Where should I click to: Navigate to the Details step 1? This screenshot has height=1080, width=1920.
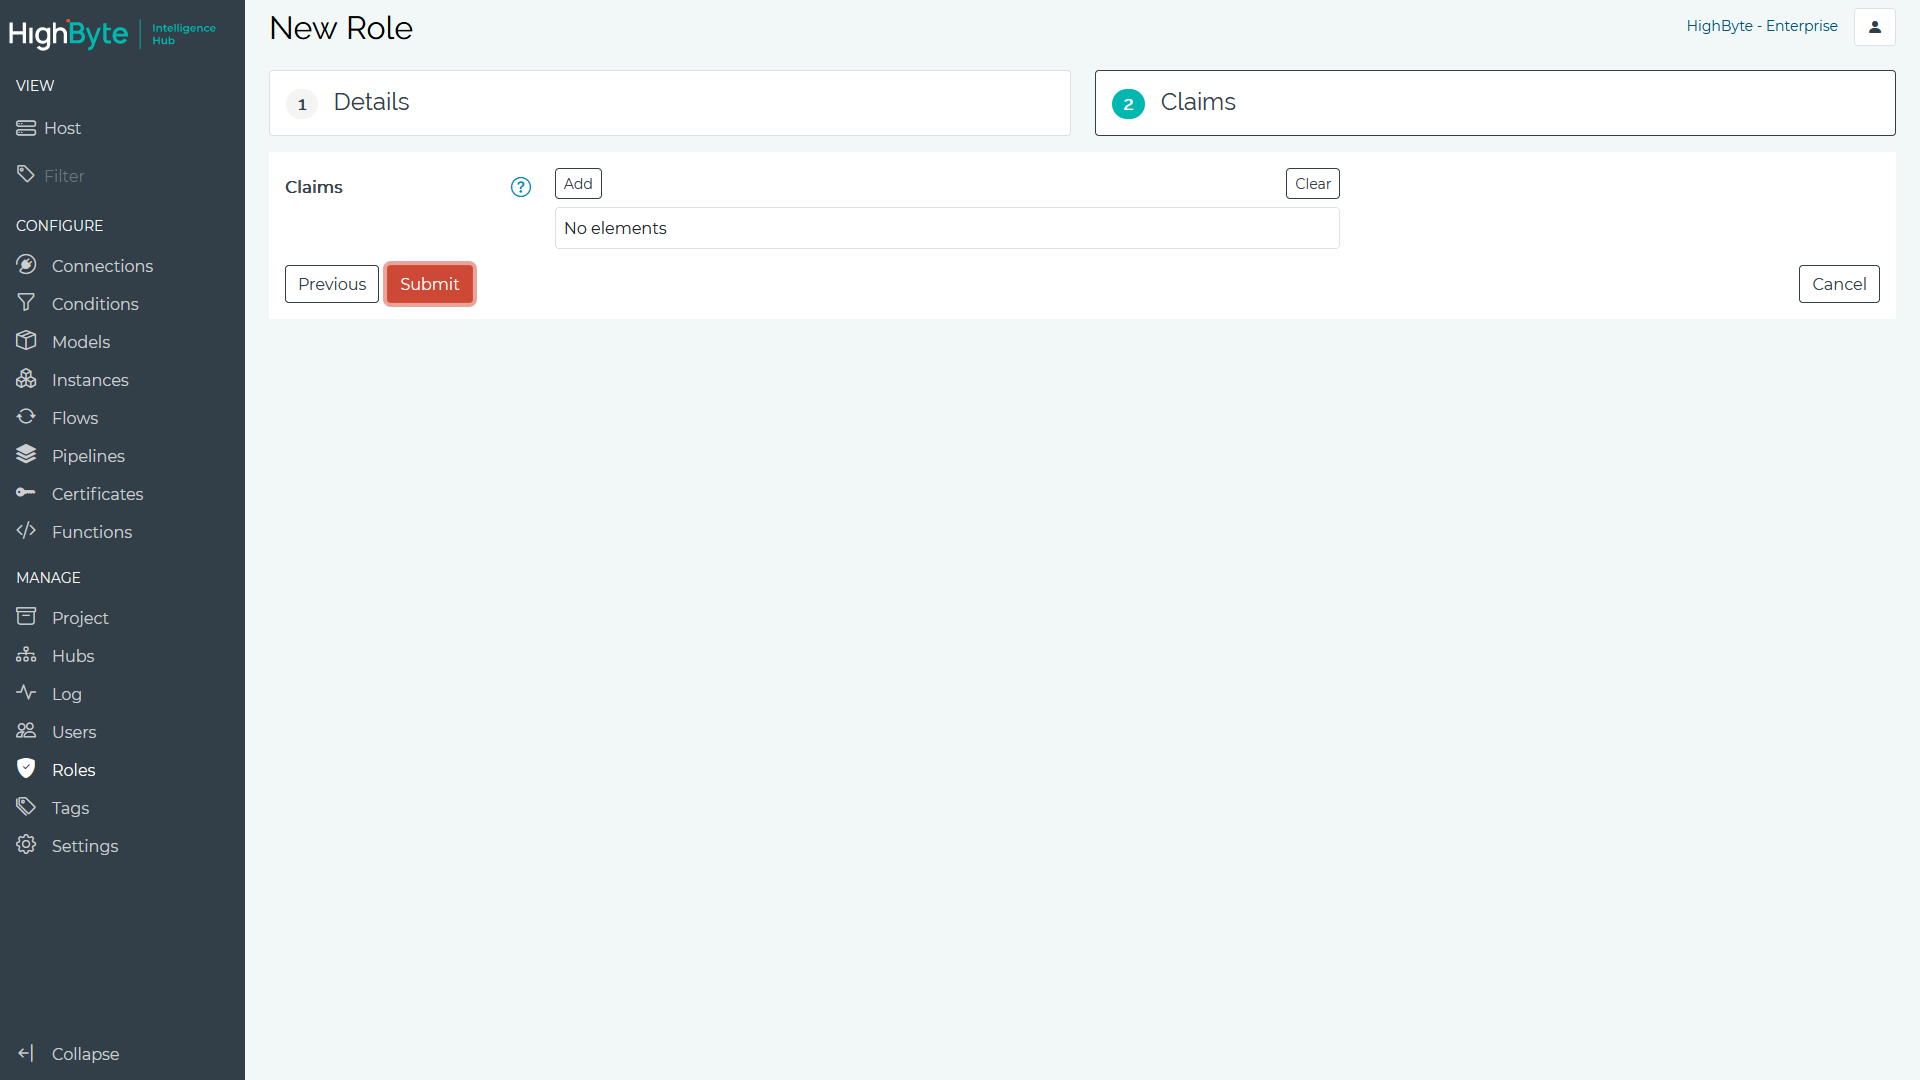click(x=670, y=102)
